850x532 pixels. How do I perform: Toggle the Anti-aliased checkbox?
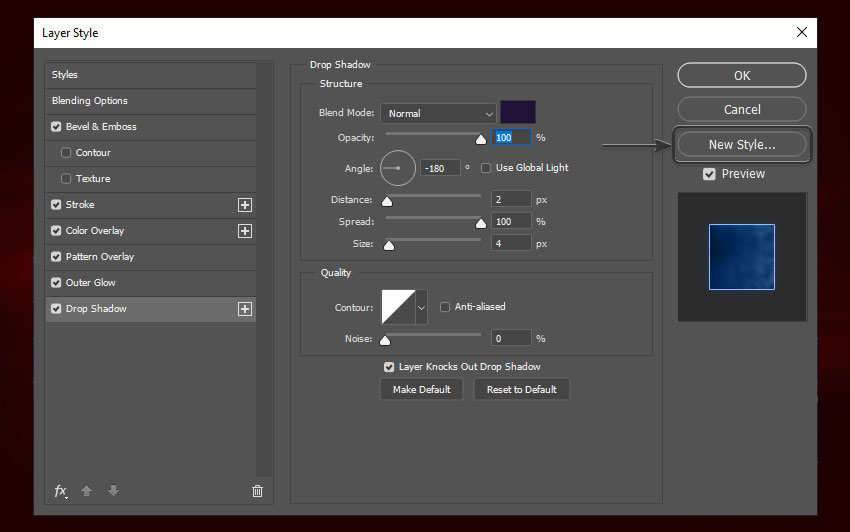coord(445,307)
